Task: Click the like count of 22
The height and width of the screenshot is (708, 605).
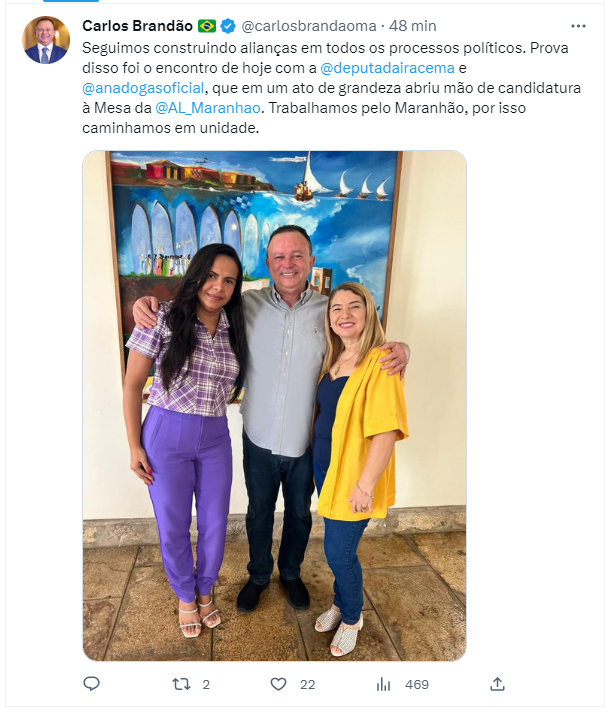Action: 307,685
